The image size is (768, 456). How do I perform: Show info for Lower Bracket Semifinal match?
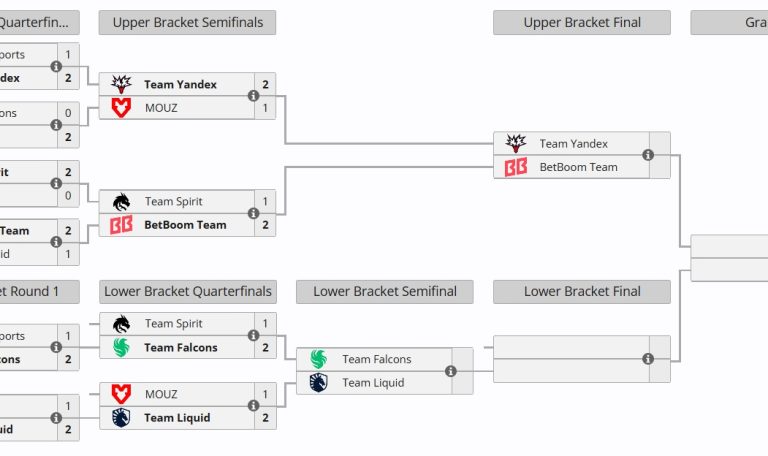pyautogui.click(x=450, y=371)
